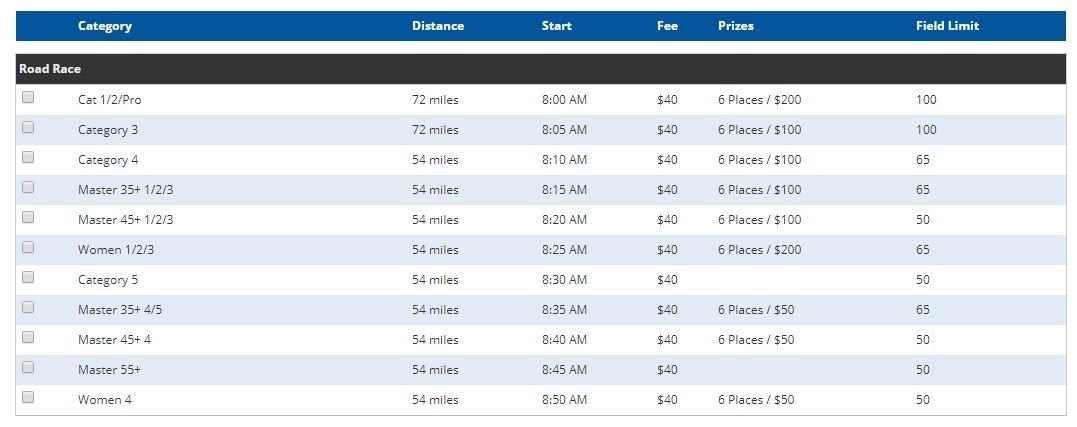Click the Fee column header
This screenshot has width=1077, height=427.
[667, 26]
